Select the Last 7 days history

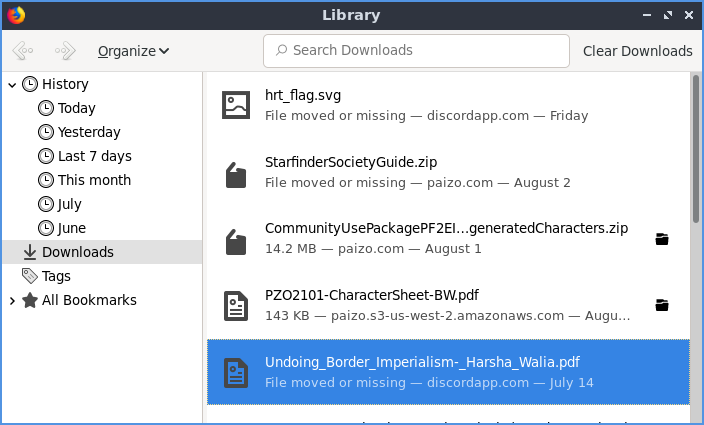coord(94,156)
